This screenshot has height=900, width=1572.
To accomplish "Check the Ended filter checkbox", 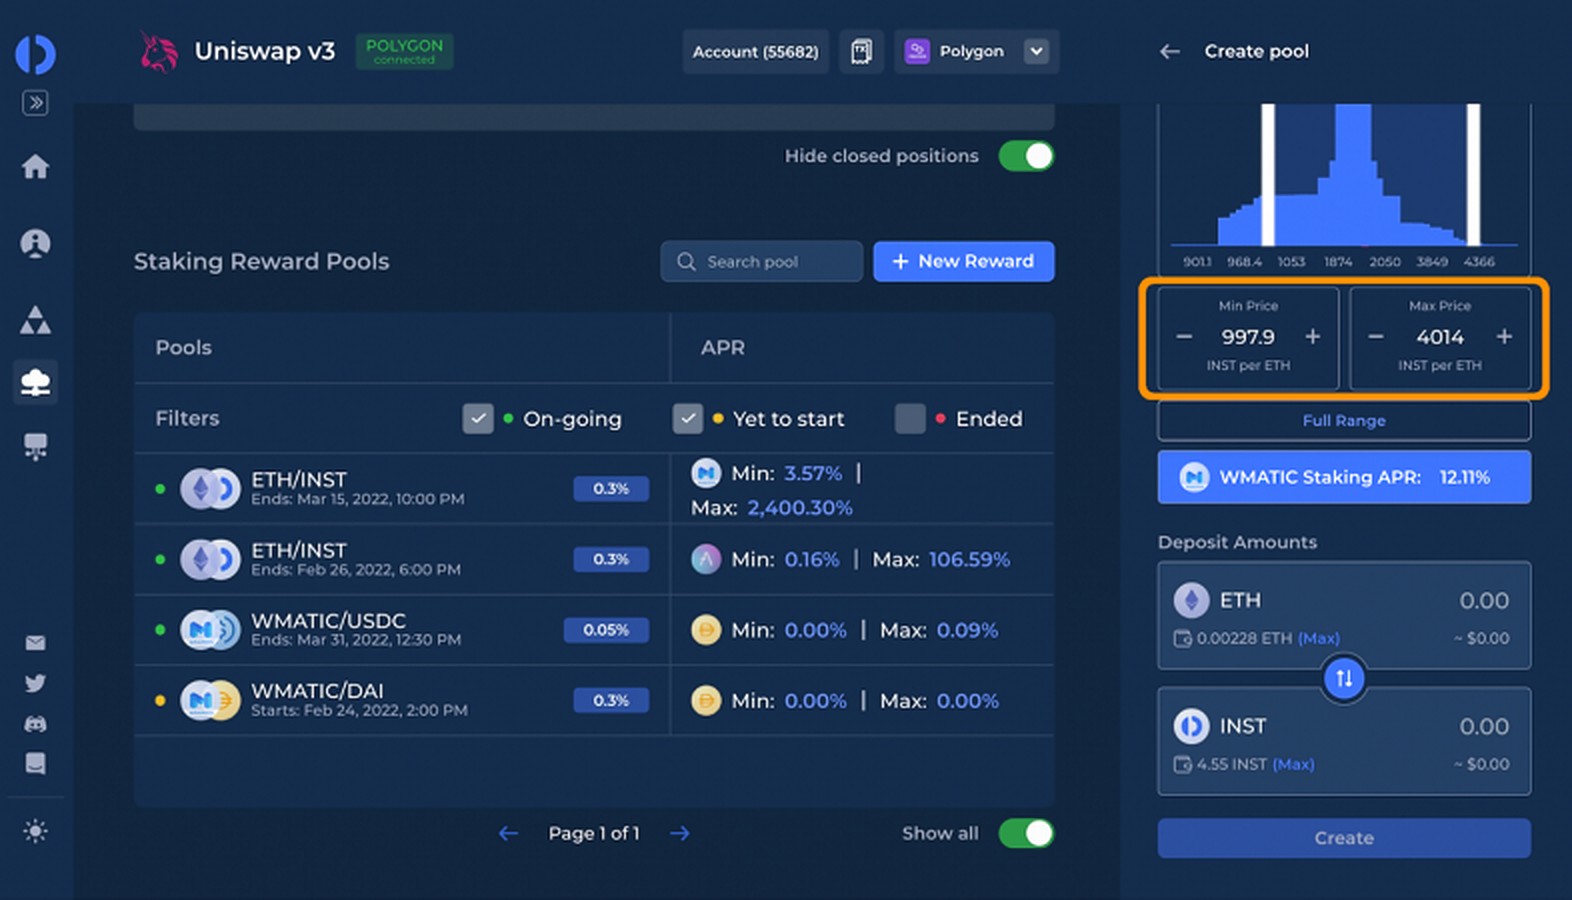I will coord(909,419).
